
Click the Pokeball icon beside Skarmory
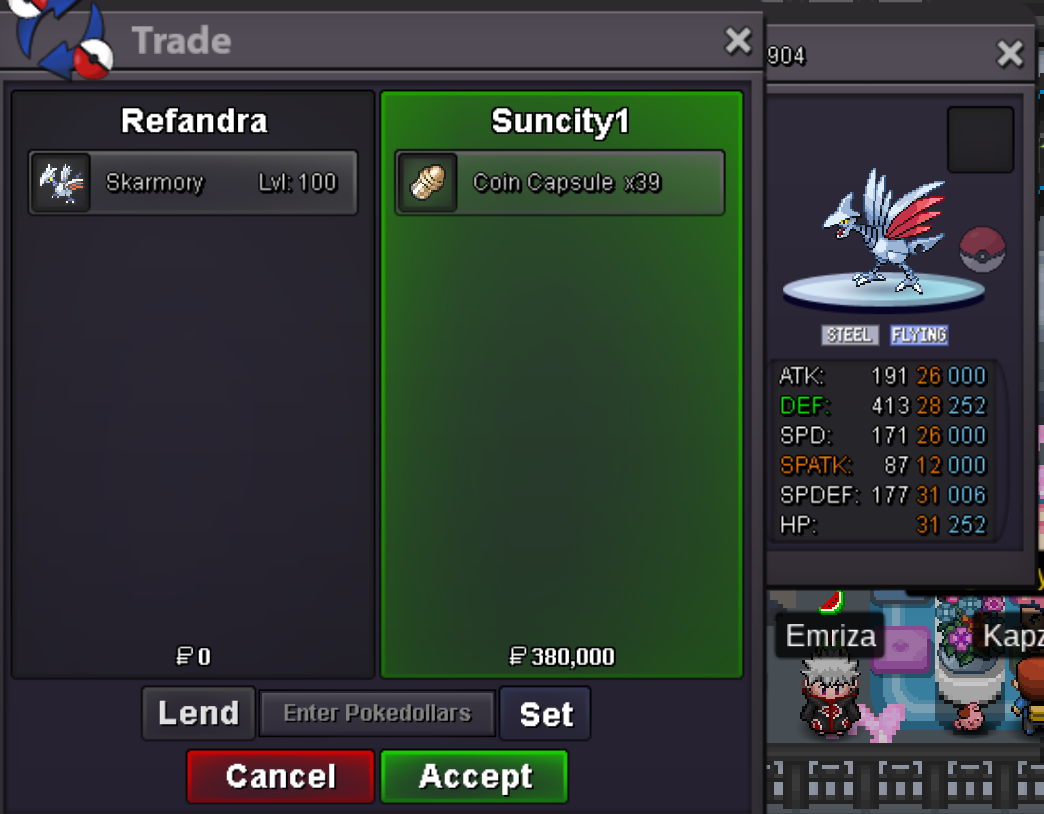(x=981, y=250)
